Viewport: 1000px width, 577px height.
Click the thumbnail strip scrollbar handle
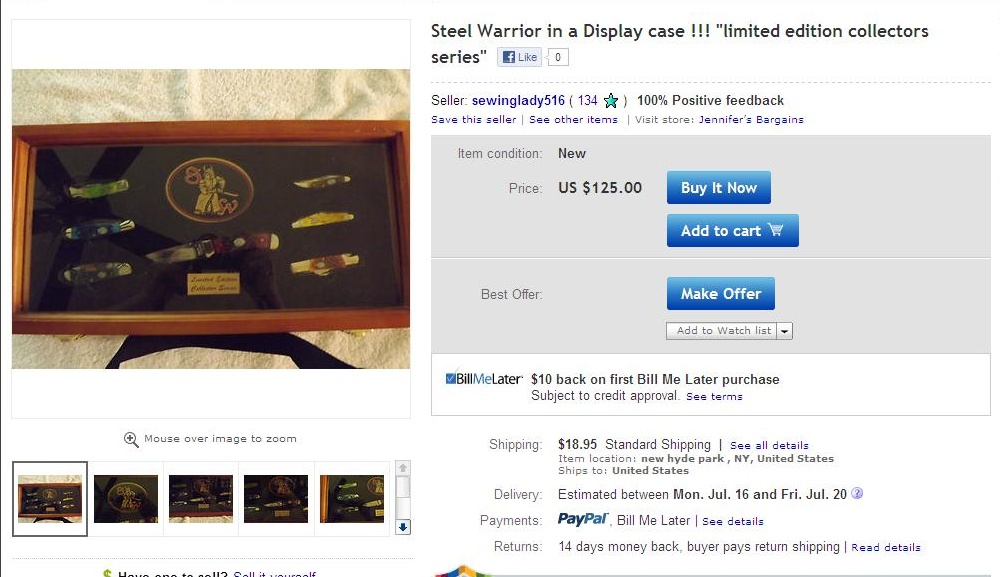click(x=403, y=488)
